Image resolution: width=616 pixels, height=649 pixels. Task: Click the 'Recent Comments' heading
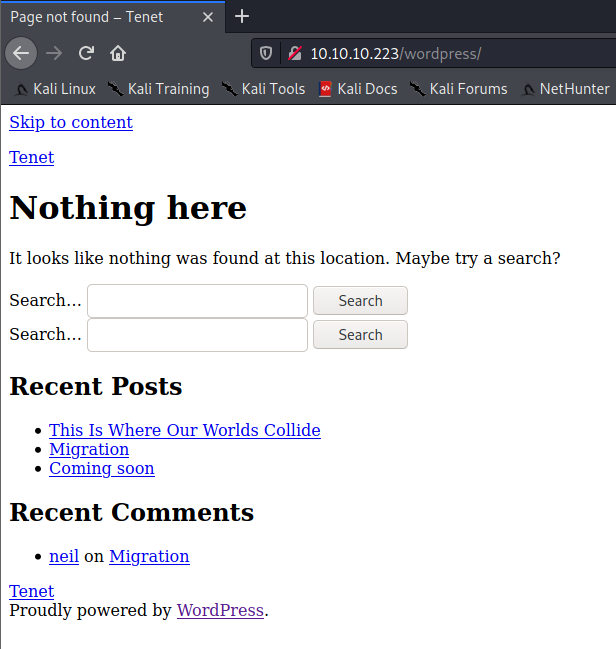click(x=132, y=512)
